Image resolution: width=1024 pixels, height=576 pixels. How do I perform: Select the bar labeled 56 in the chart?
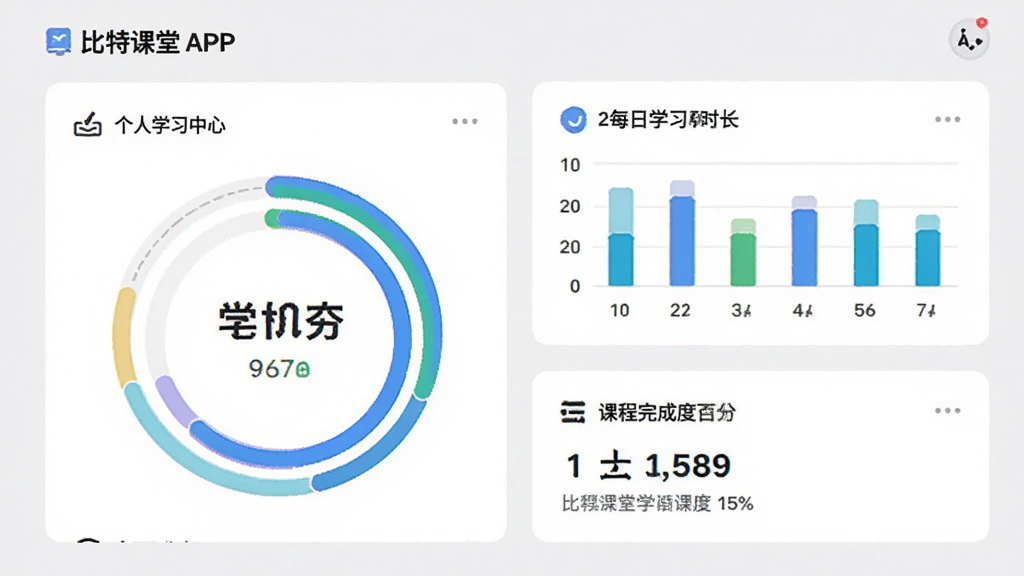click(x=866, y=243)
